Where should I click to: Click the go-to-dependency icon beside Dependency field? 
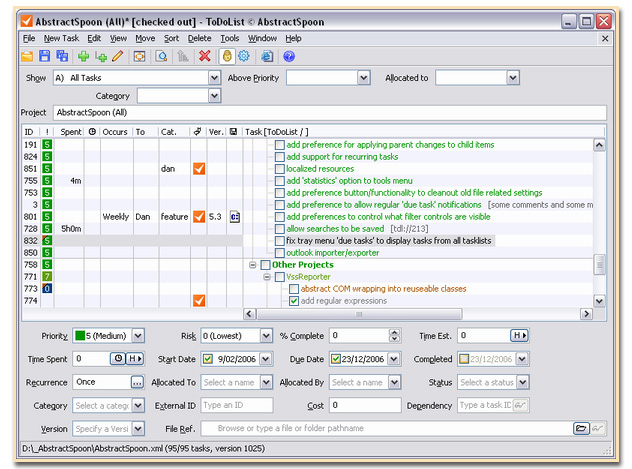tap(520, 405)
